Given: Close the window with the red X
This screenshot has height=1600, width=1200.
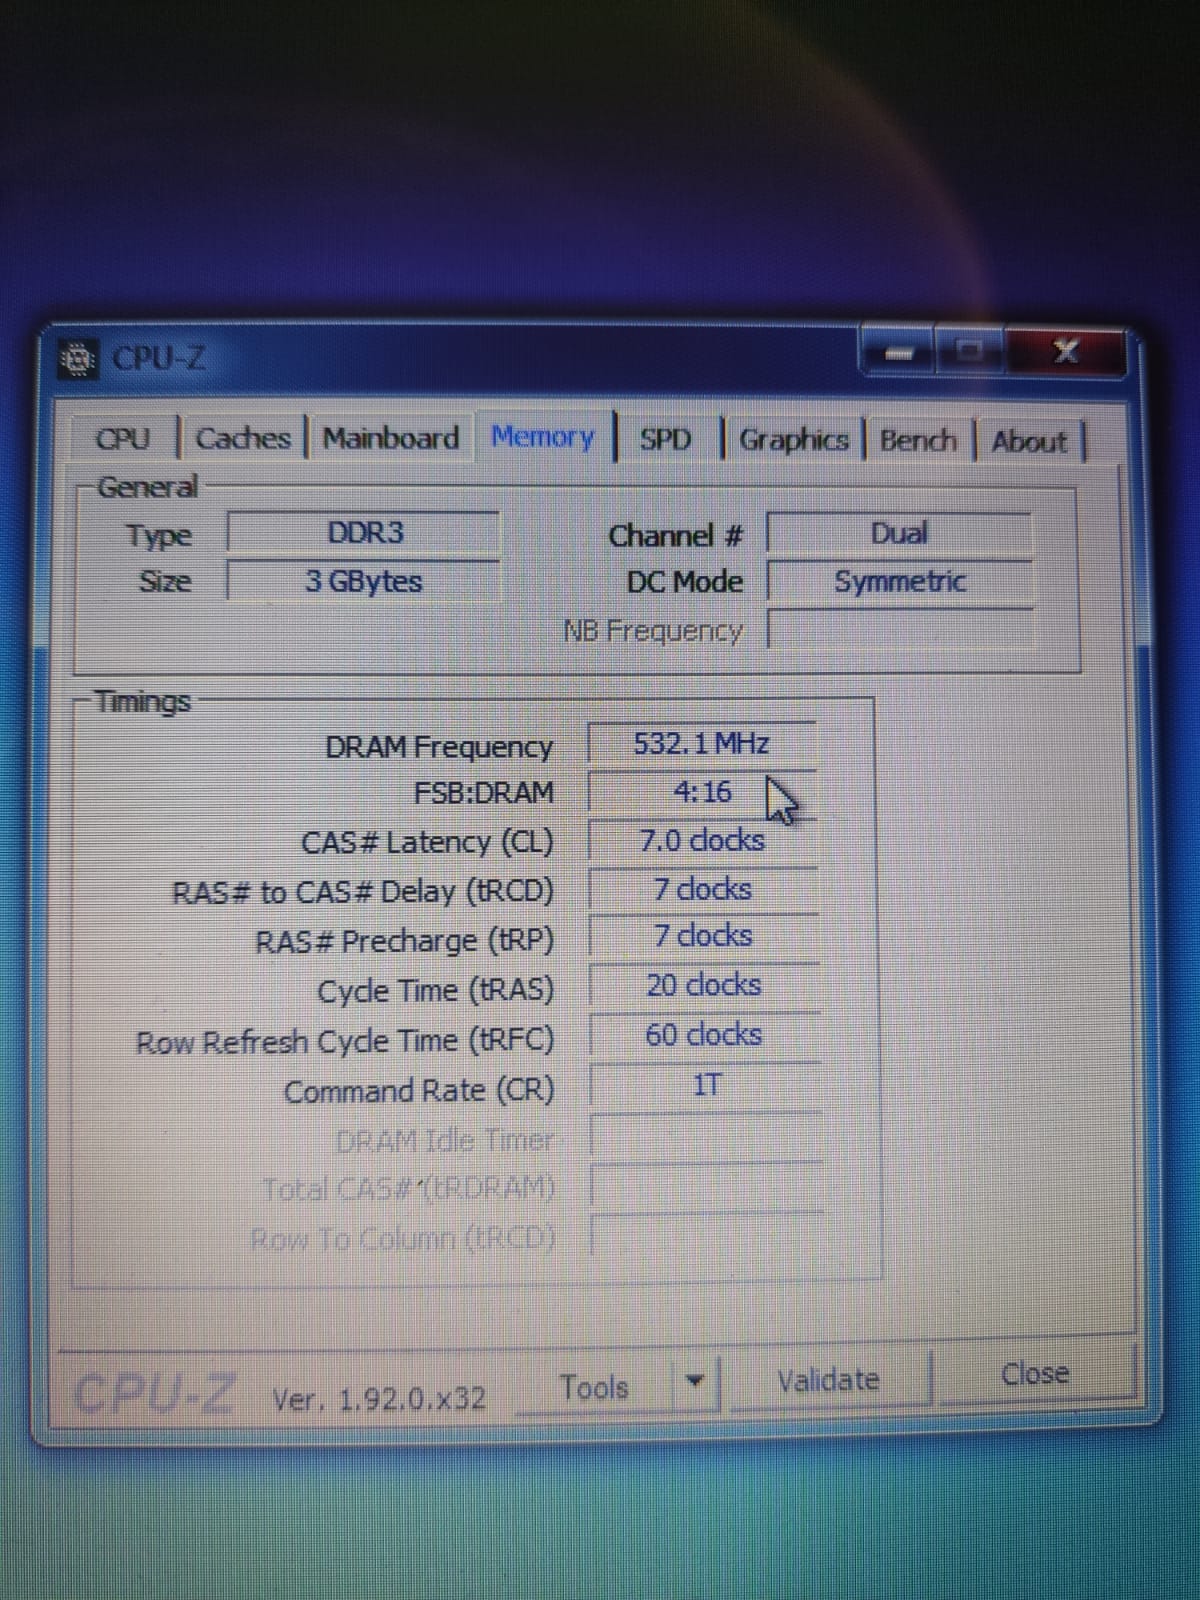Looking at the screenshot, I should (x=1066, y=351).
